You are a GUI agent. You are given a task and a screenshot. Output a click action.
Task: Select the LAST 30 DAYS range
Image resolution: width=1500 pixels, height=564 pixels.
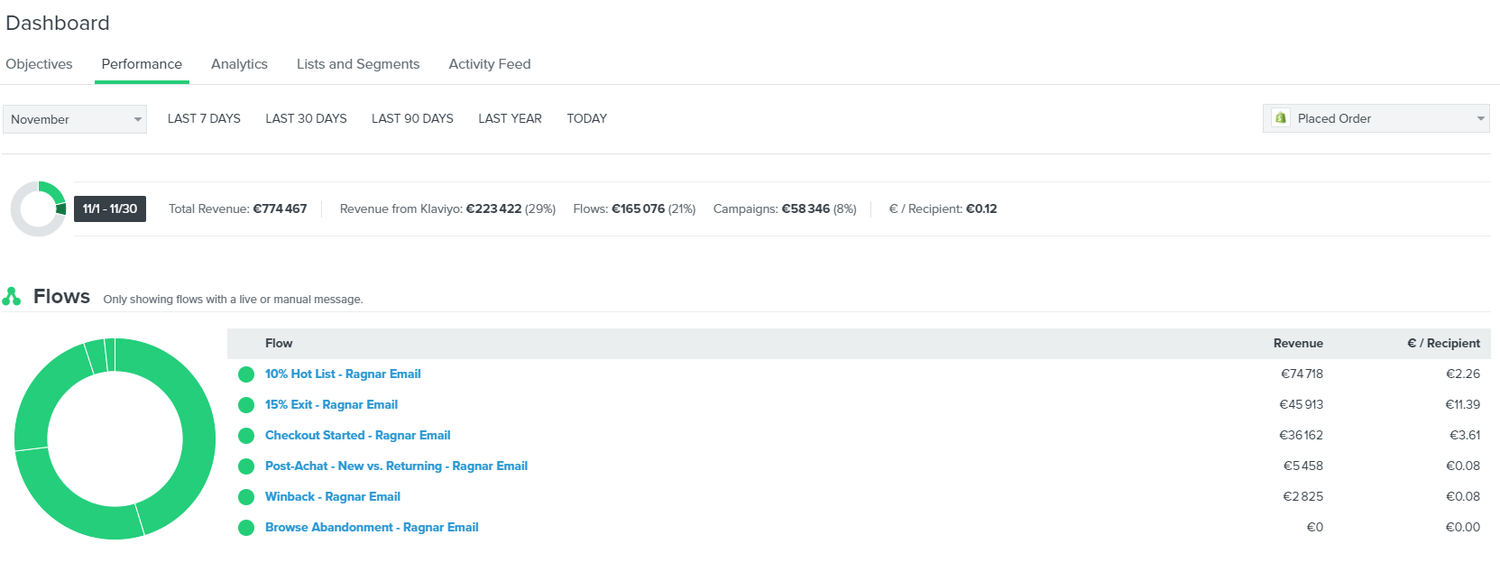[306, 118]
